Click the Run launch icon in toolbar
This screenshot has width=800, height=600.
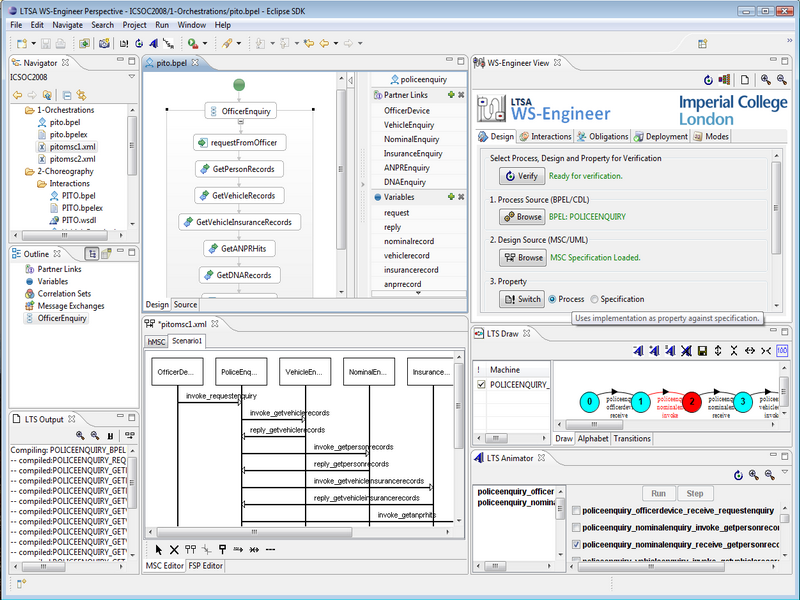[x=193, y=43]
